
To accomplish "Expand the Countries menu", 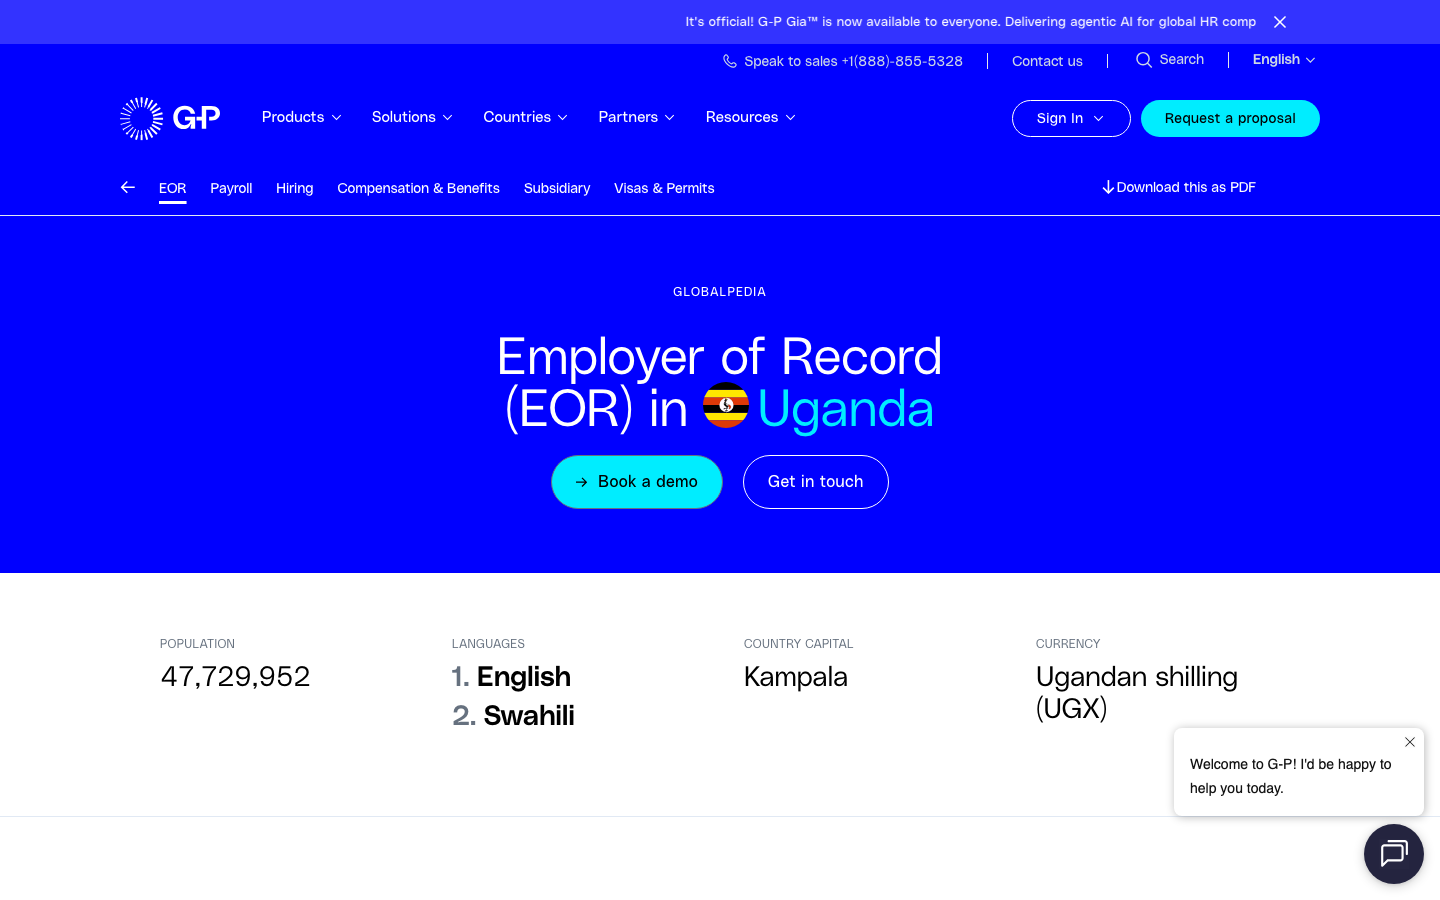I will coord(525,117).
